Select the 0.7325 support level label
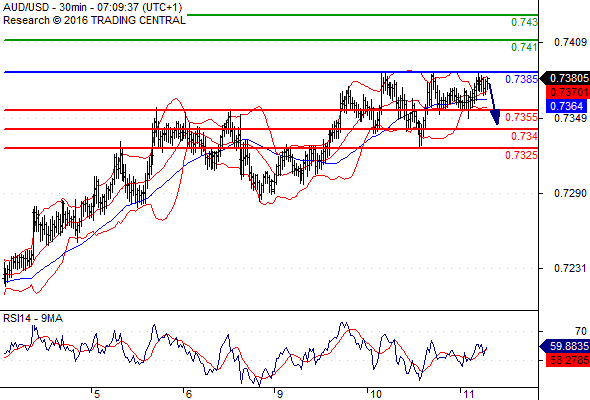Viewport: 590px width, 400px height. (x=521, y=155)
